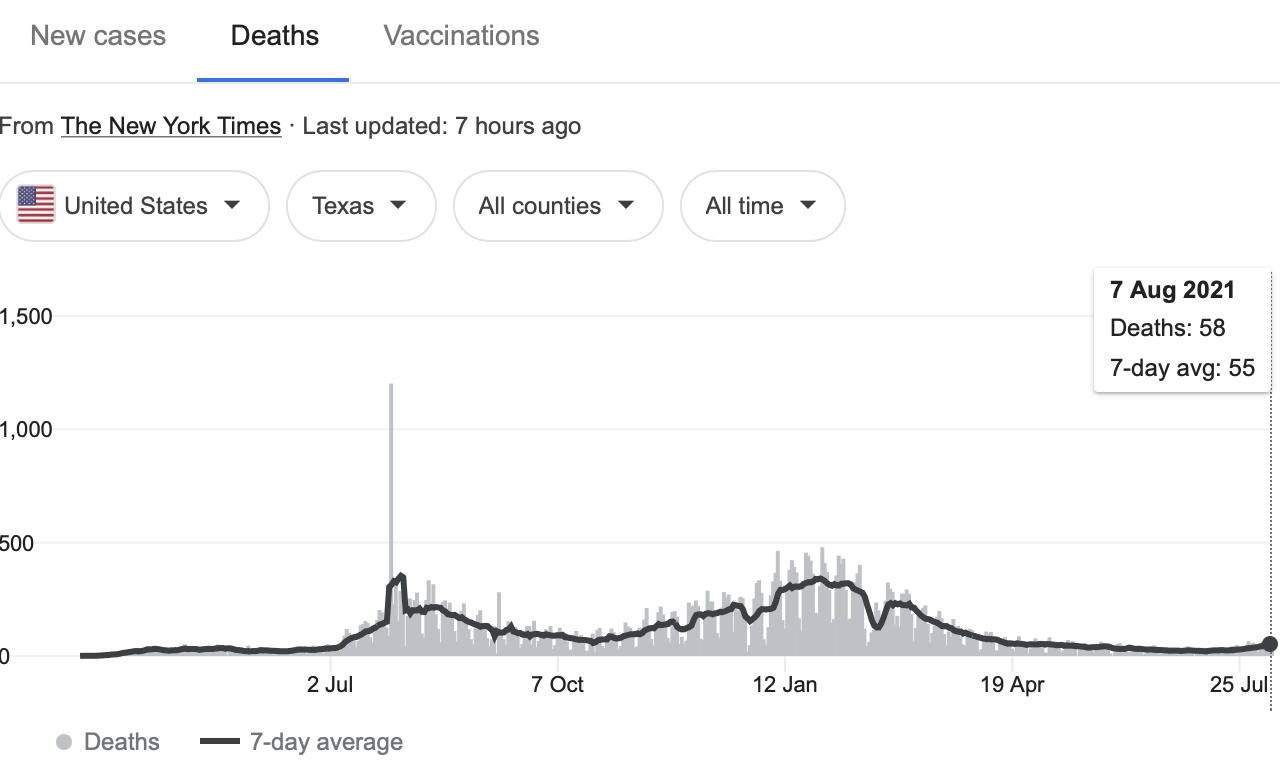Click the arrow beside Texas
Viewport: 1280px width, 778px height.
pyautogui.click(x=398, y=206)
